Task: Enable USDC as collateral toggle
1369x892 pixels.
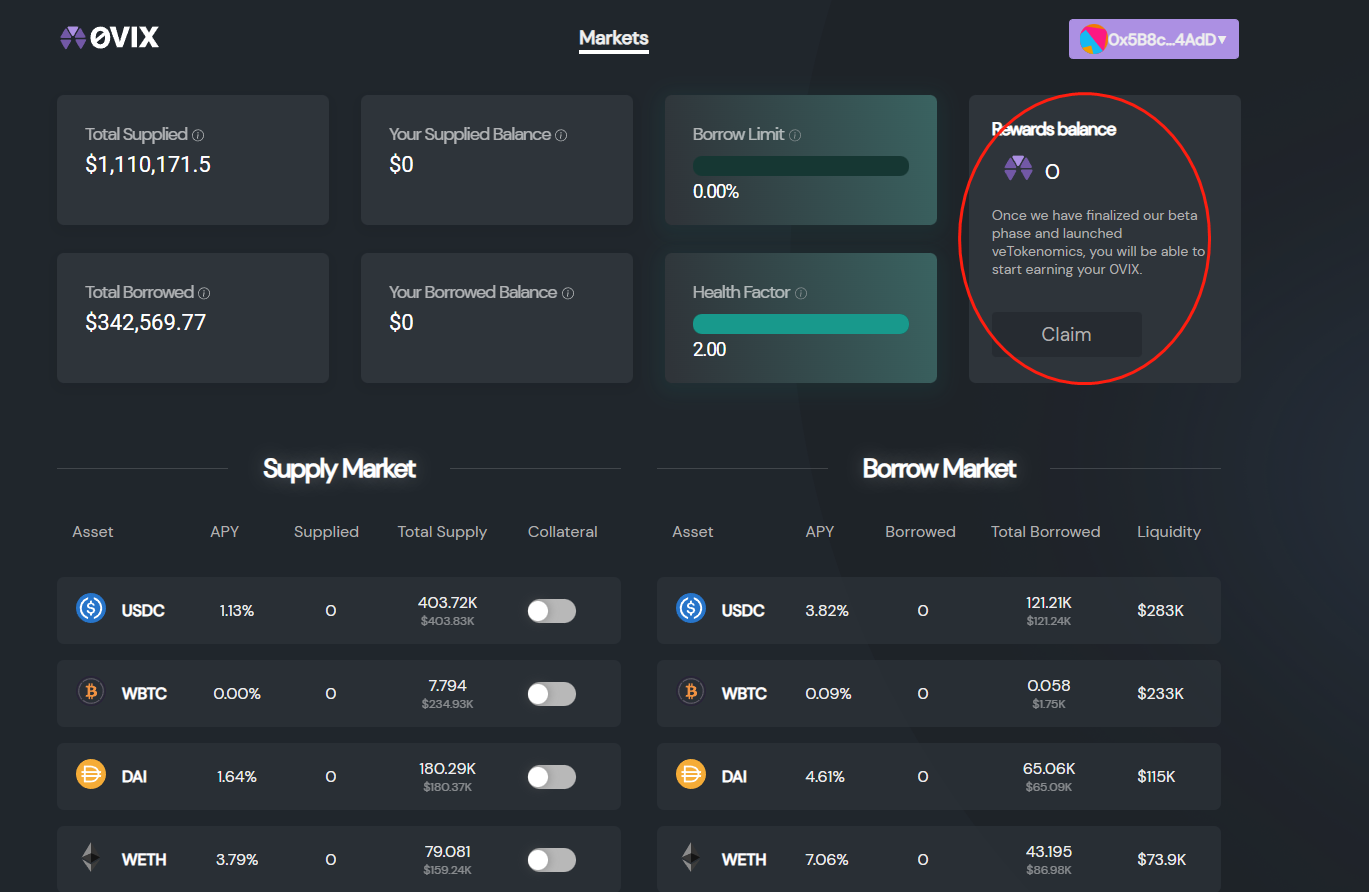Action: click(x=551, y=611)
